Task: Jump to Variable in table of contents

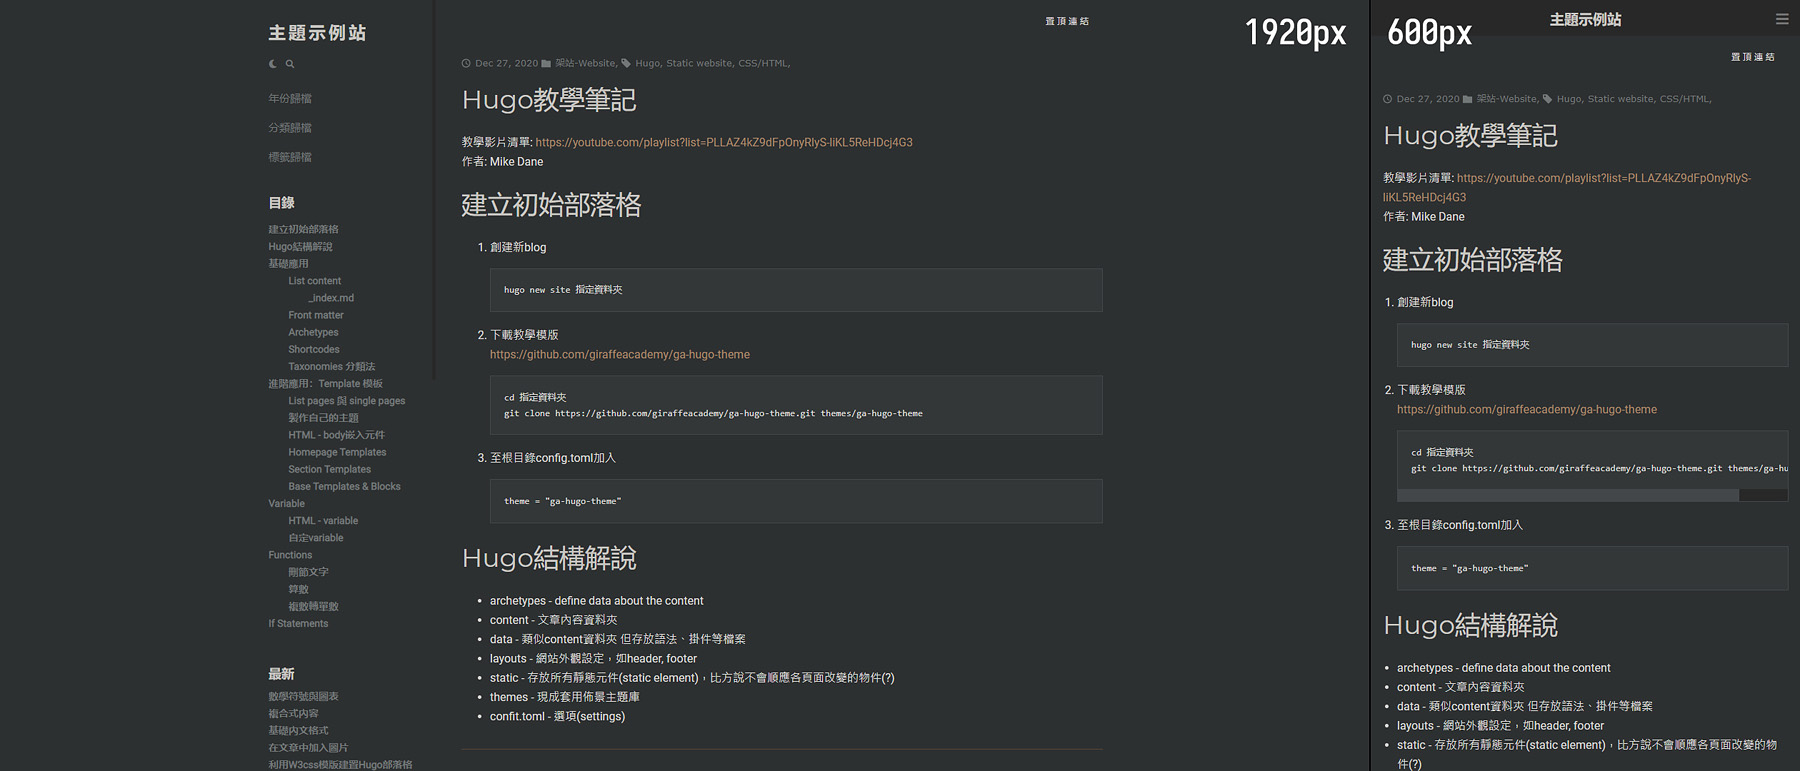Action: pos(286,503)
